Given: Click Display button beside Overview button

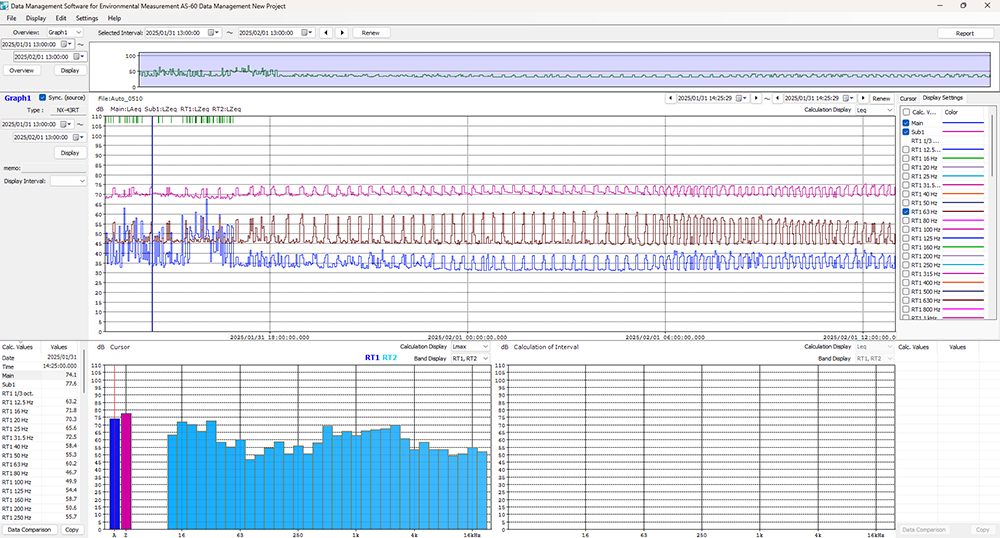Looking at the screenshot, I should point(70,71).
